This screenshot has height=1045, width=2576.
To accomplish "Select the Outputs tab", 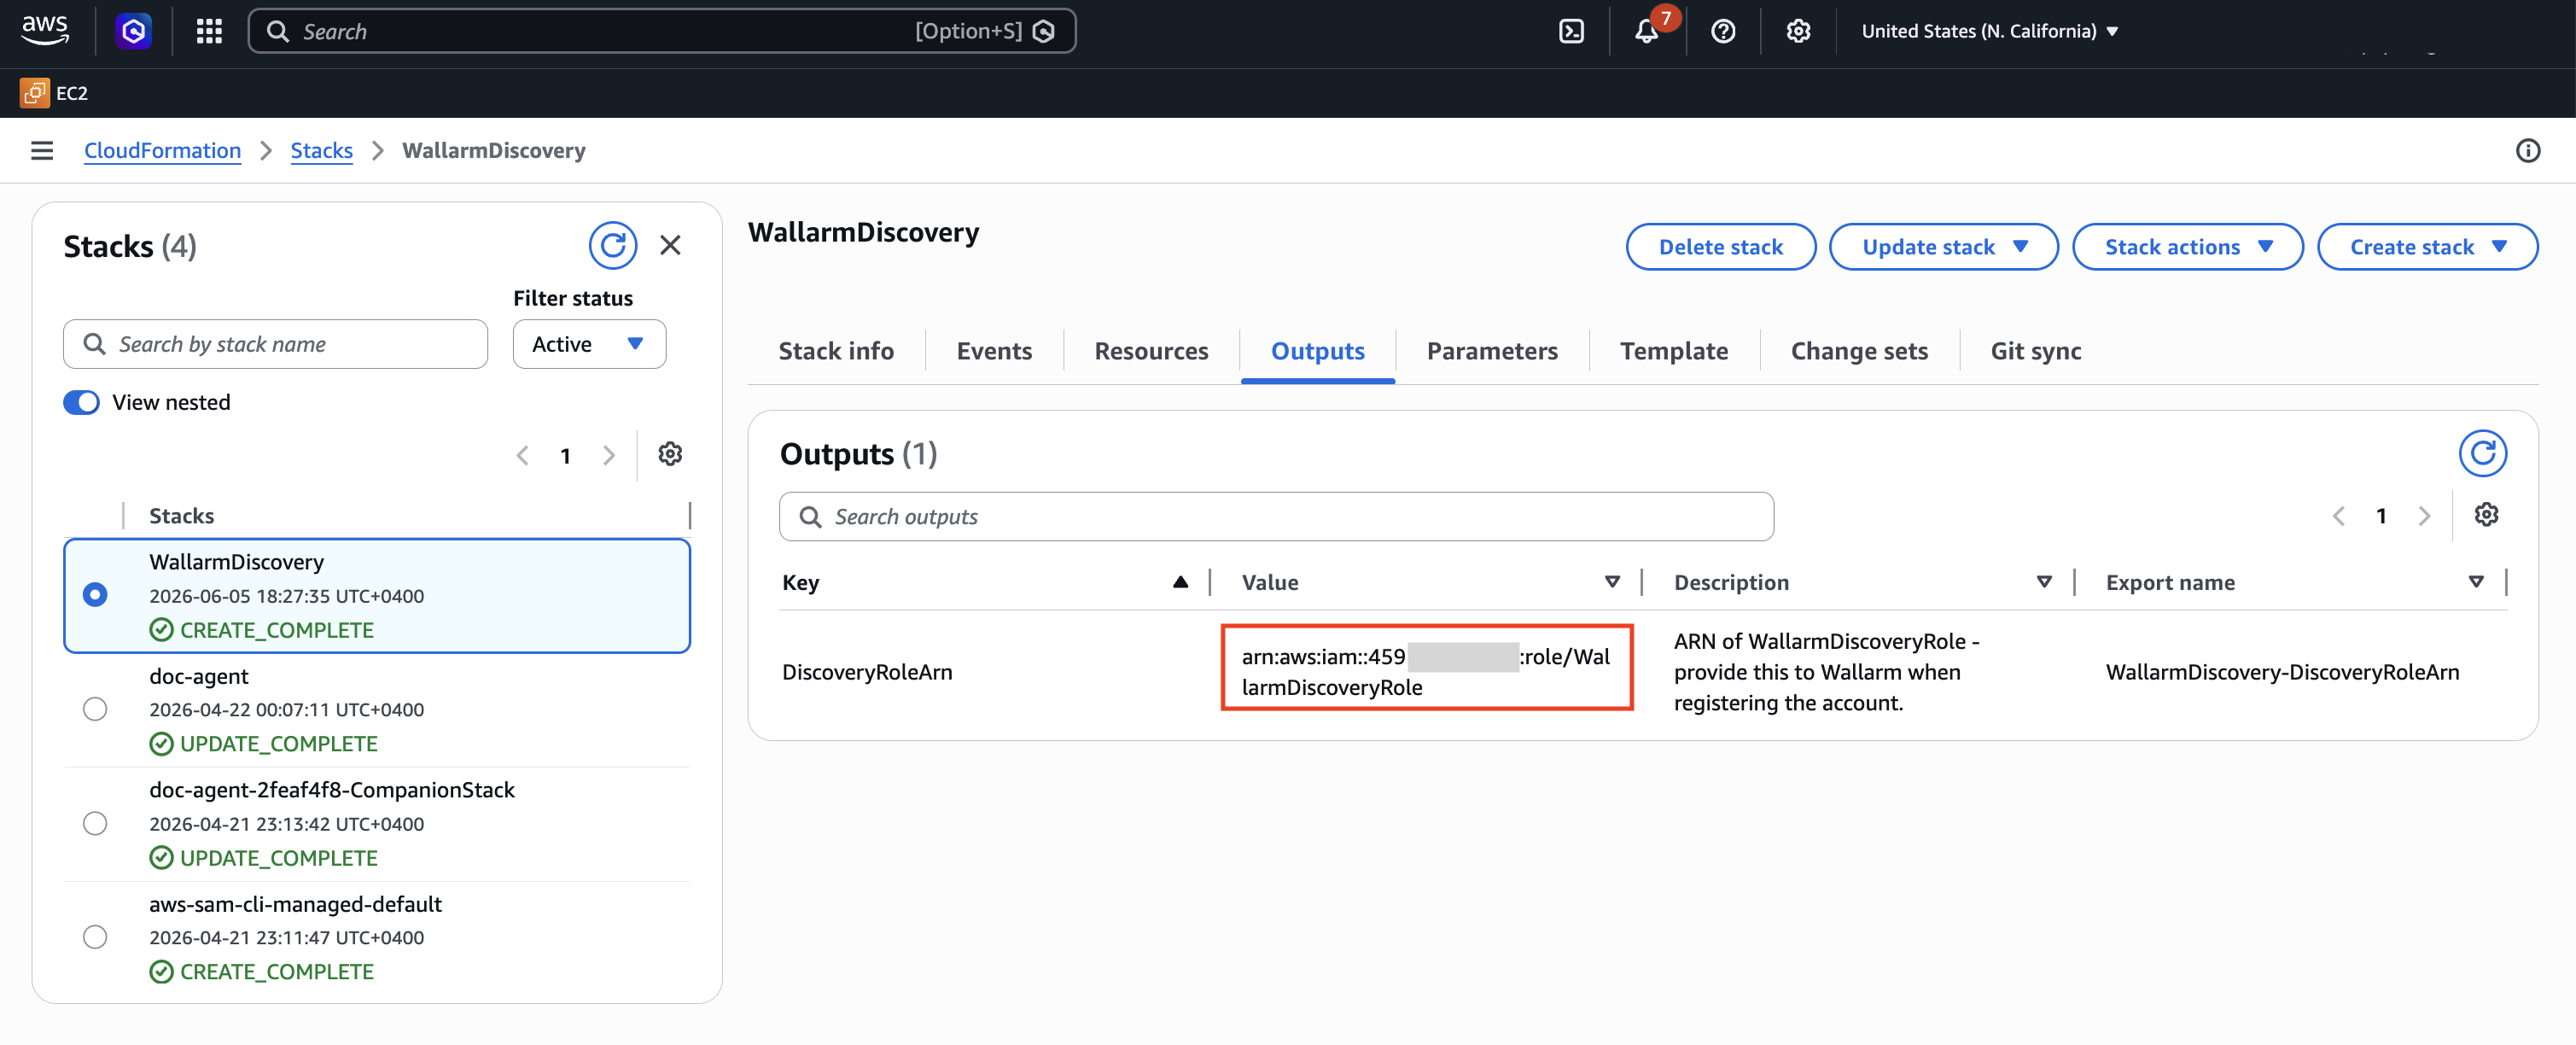I will pyautogui.click(x=1317, y=351).
